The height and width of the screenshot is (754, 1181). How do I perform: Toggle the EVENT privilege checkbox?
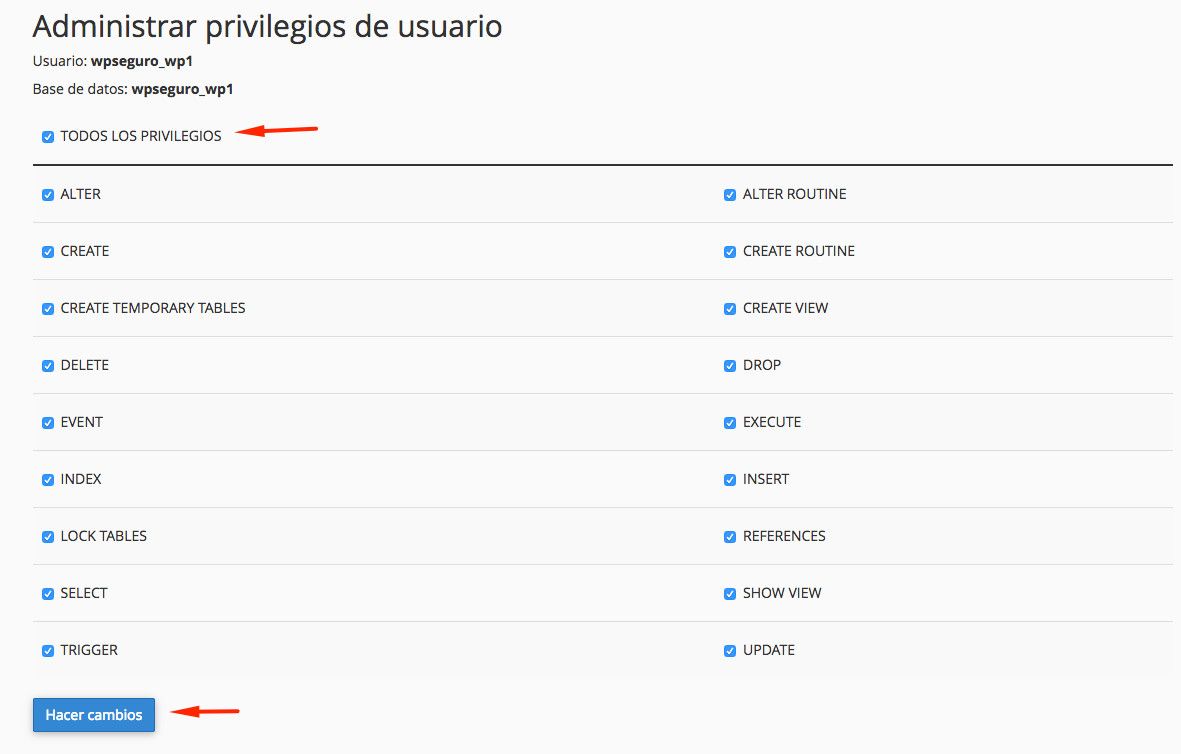(48, 423)
